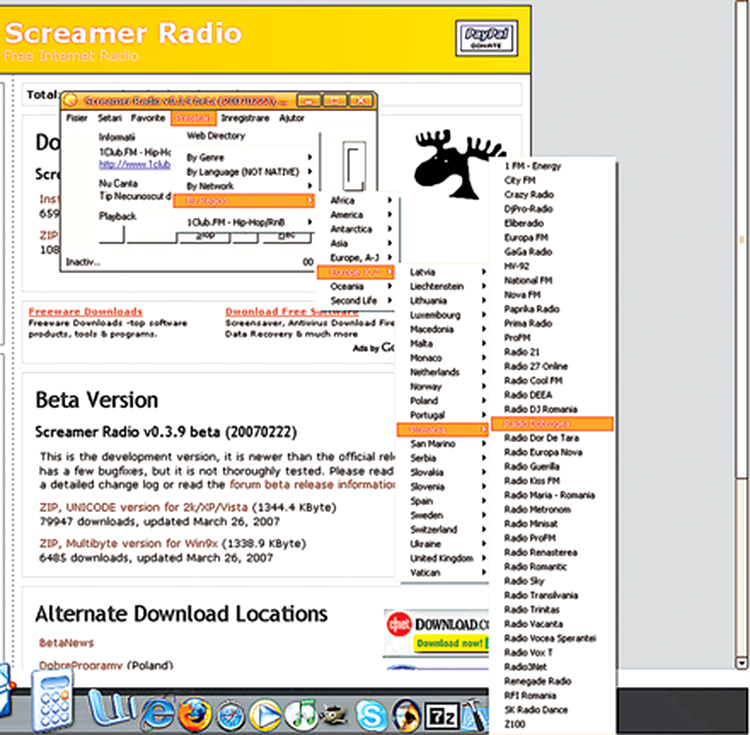The width and height of the screenshot is (750, 735).
Task: Open the Fisier menu
Action: click(x=77, y=118)
